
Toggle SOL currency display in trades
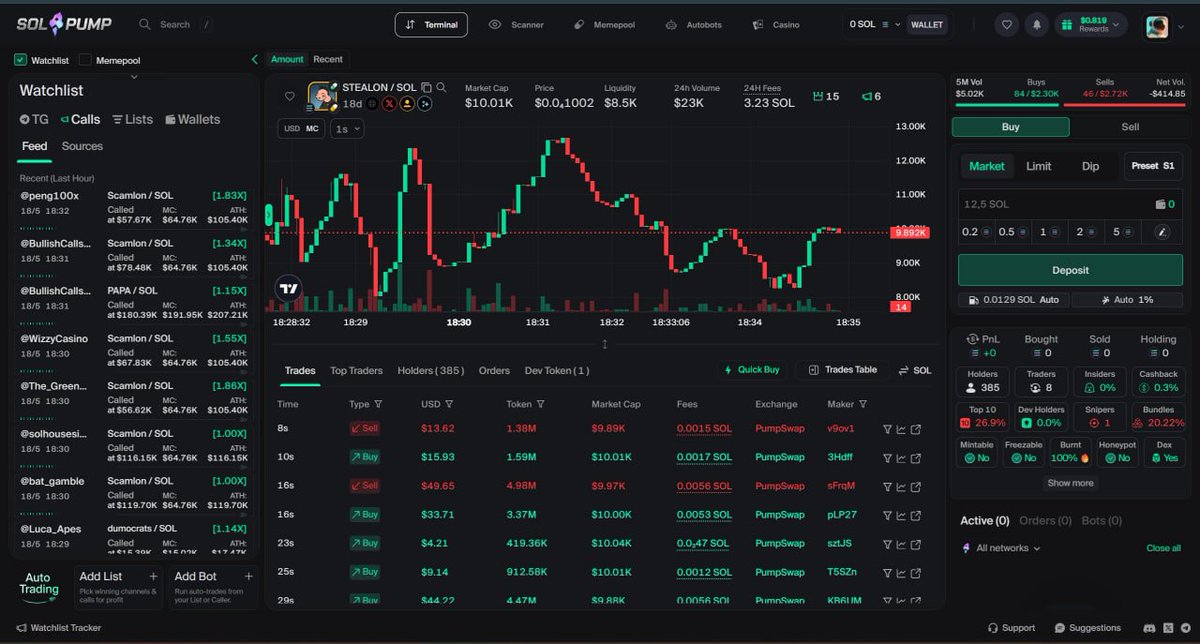point(915,370)
